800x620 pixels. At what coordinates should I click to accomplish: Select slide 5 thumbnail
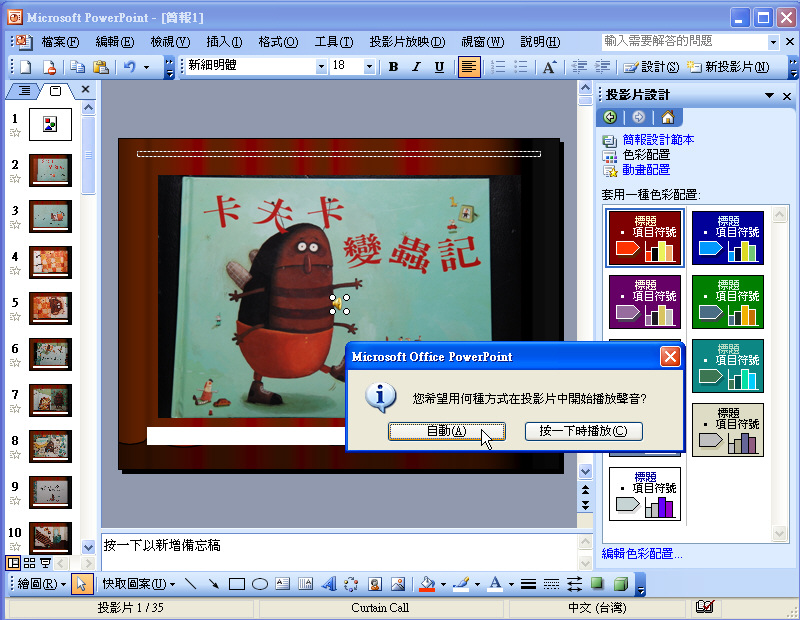tap(50, 308)
